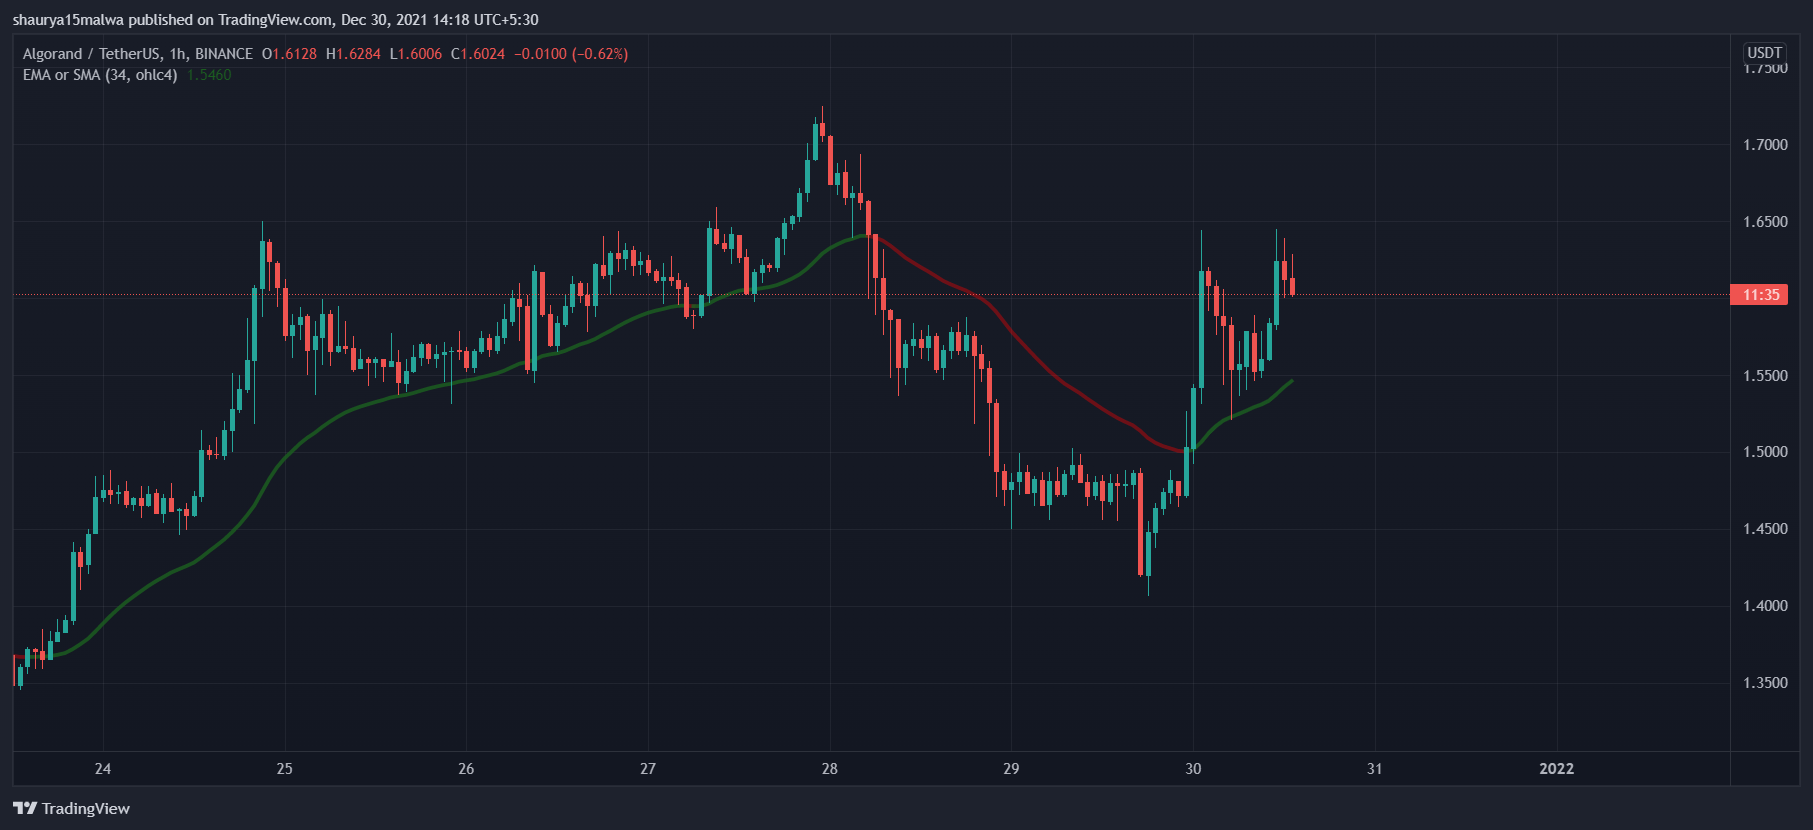Click date 26 on time axis
The image size is (1813, 830).
coord(466,769)
